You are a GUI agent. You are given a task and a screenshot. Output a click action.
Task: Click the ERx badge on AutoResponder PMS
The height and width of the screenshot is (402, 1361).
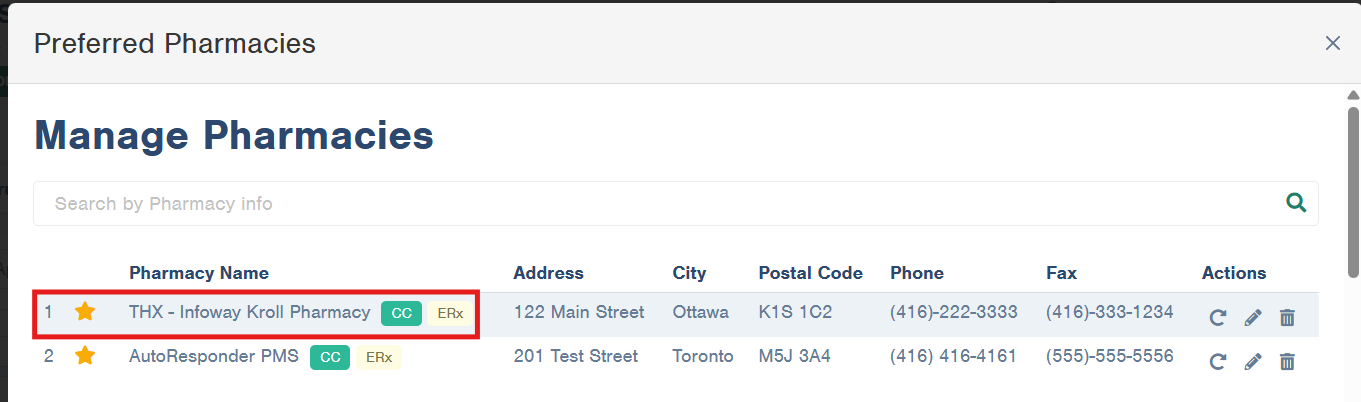point(378,357)
